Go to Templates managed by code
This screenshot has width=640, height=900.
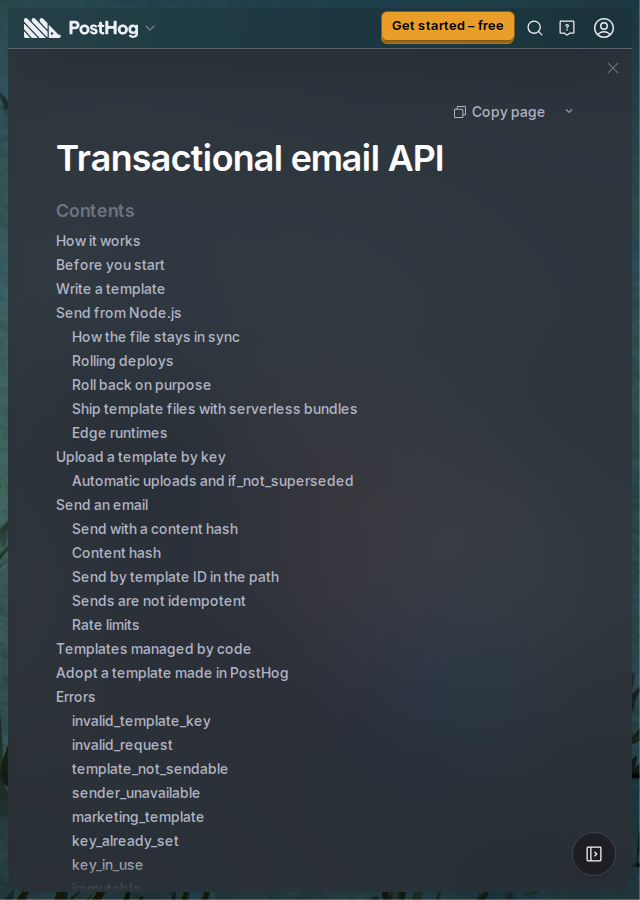153,649
